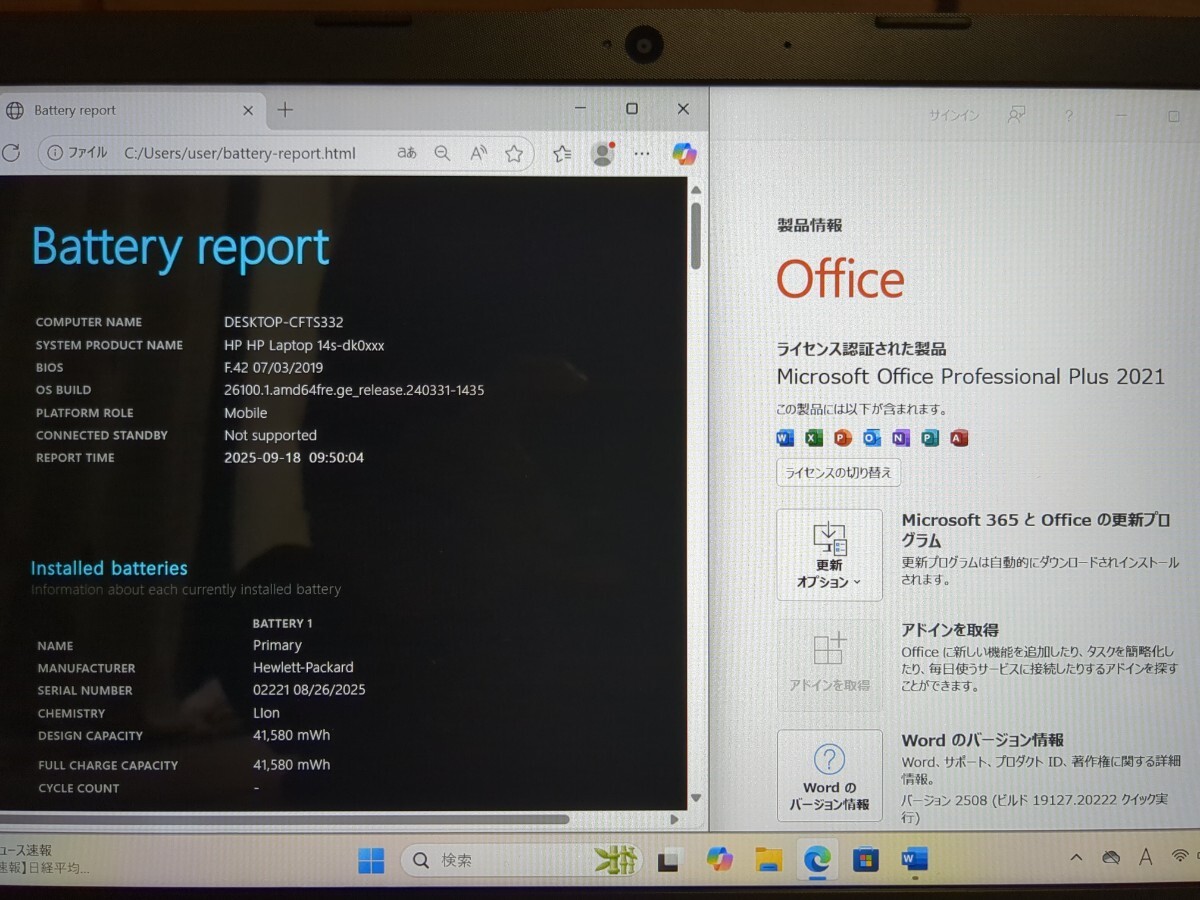
Task: Click the Outlook app icon under products
Action: [x=872, y=438]
